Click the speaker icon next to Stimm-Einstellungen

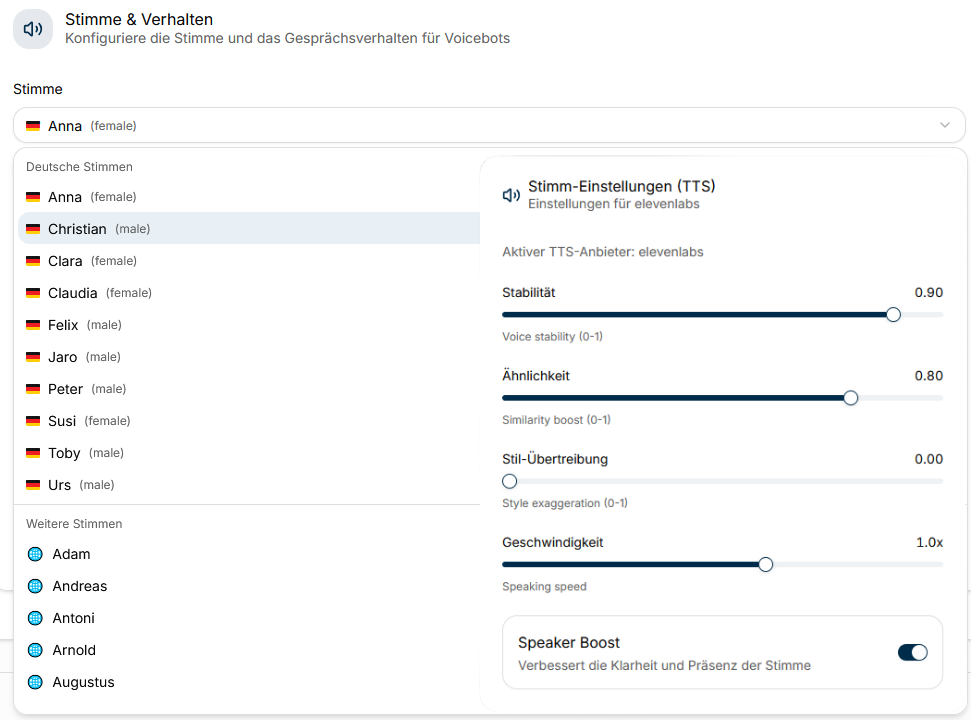pos(511,195)
